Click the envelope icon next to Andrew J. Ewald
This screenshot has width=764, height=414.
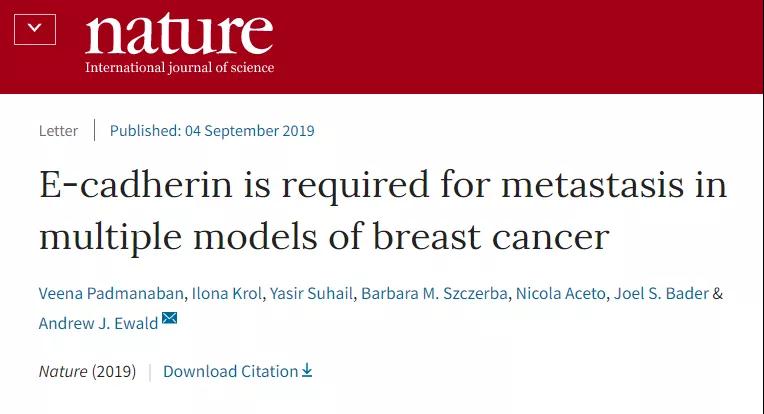coord(169,319)
